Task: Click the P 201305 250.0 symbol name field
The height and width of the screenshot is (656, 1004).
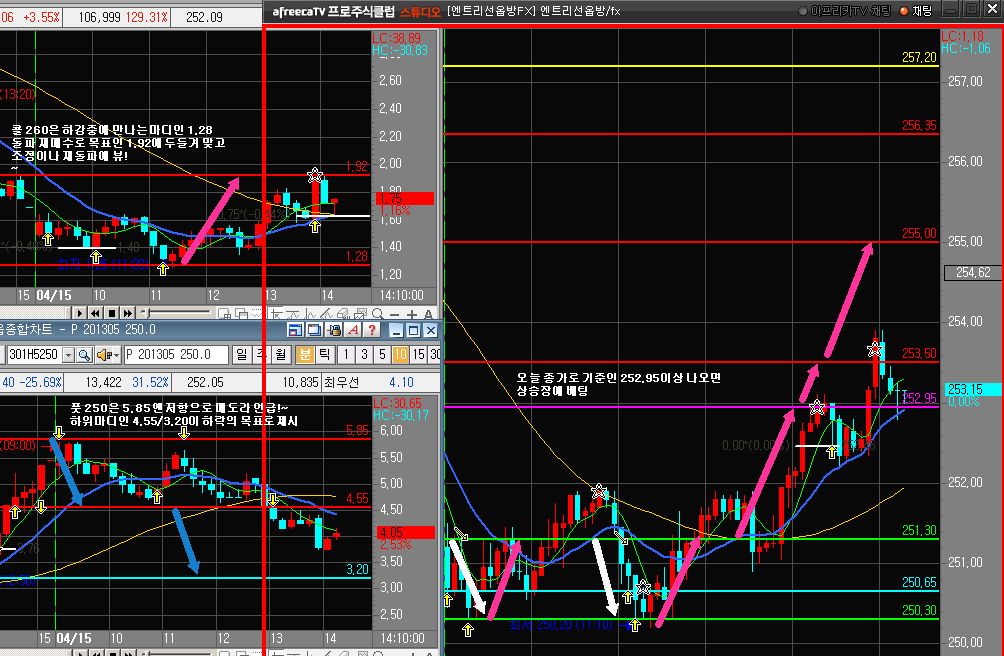Action: [x=175, y=355]
